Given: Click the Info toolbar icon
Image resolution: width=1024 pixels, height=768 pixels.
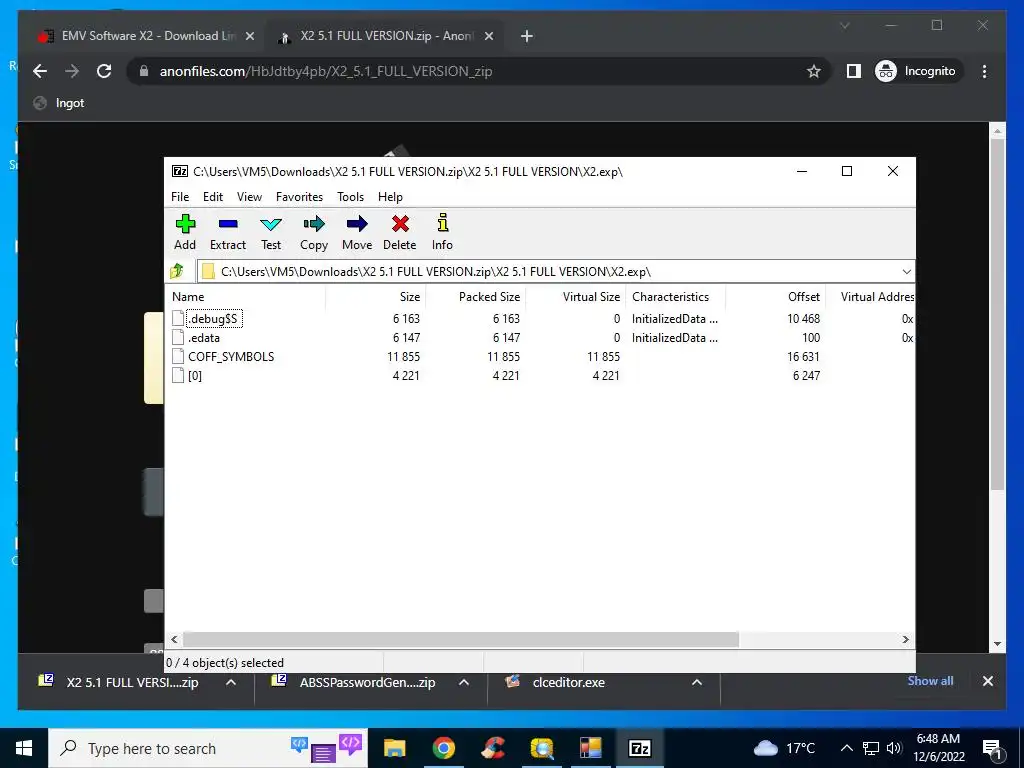Looking at the screenshot, I should (442, 232).
